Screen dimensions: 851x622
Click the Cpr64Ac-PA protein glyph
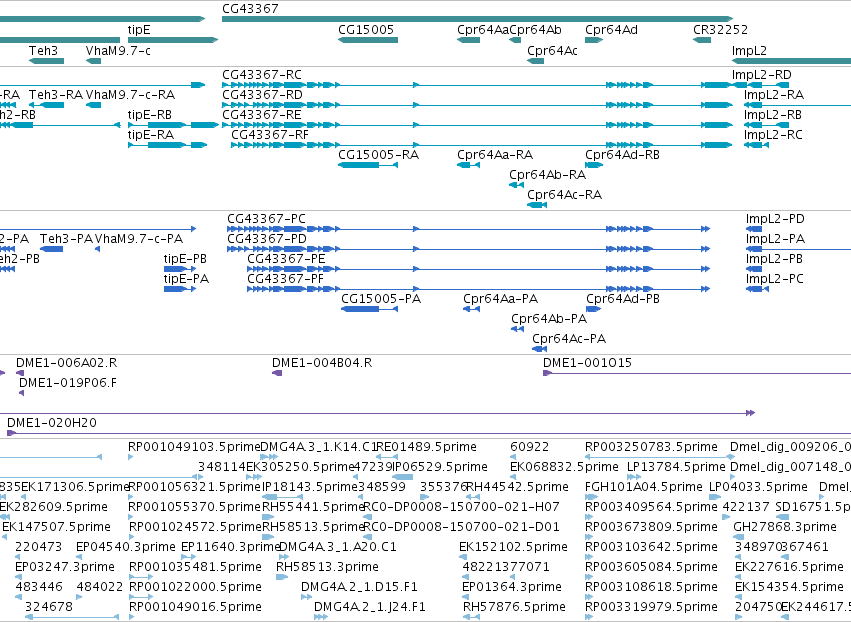[539, 350]
